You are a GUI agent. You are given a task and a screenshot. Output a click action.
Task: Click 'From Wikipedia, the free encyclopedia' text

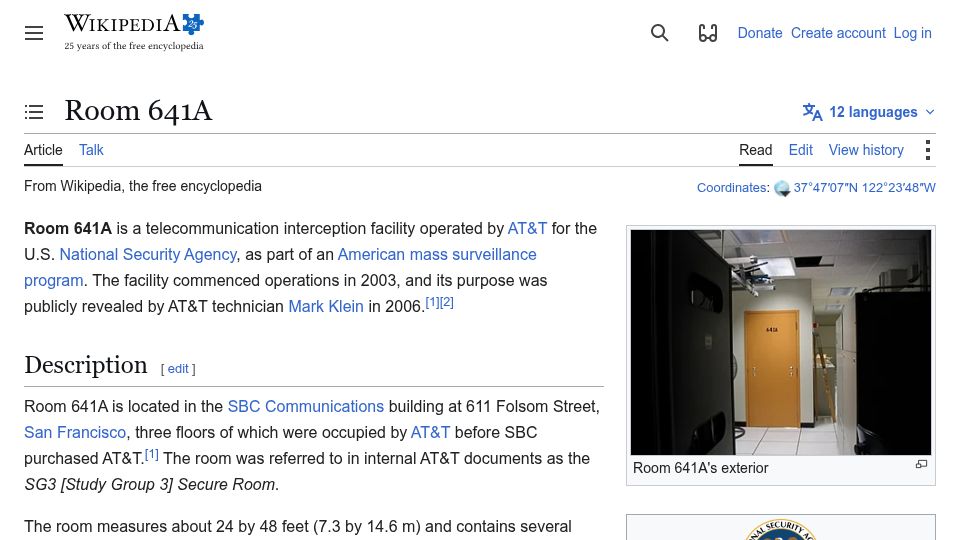coord(143,186)
